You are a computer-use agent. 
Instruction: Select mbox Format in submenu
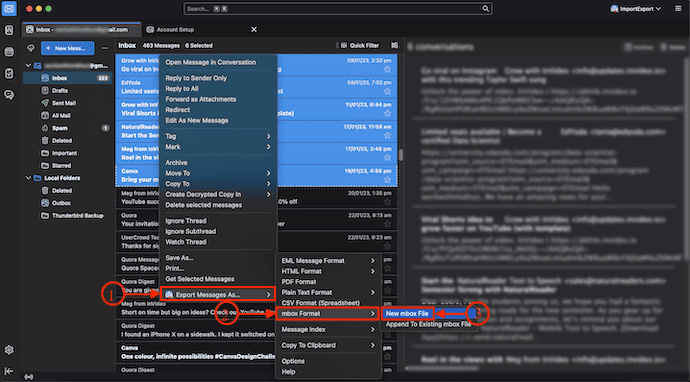tap(328, 313)
